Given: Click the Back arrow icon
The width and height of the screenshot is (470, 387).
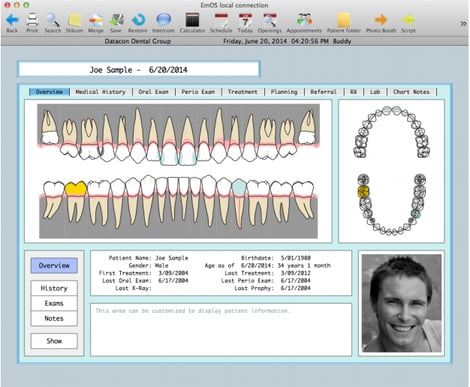Looking at the screenshot, I should tap(12, 20).
